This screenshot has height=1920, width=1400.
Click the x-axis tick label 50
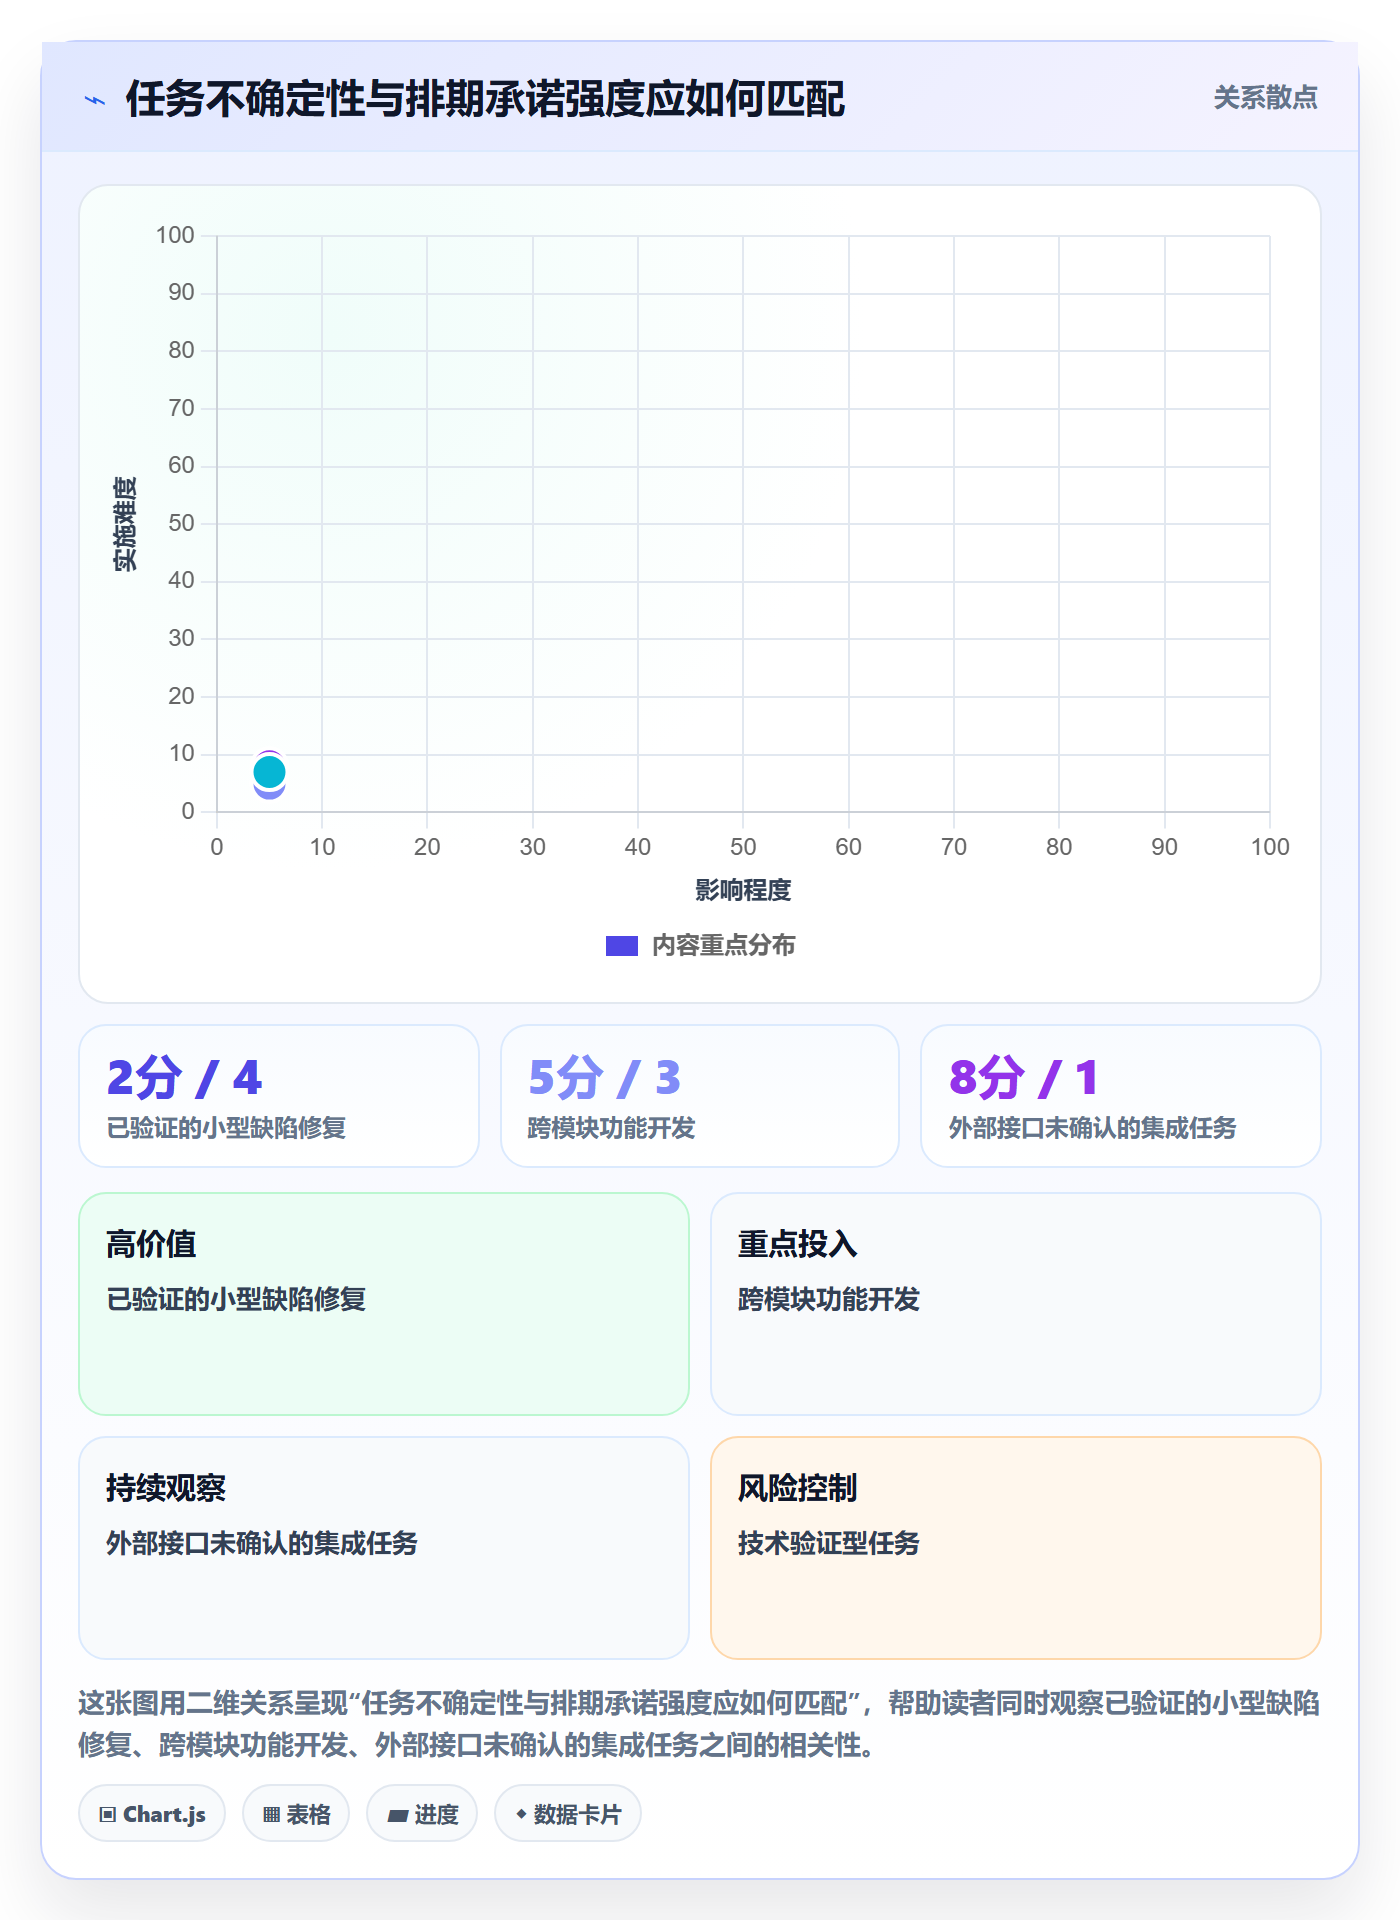[743, 847]
